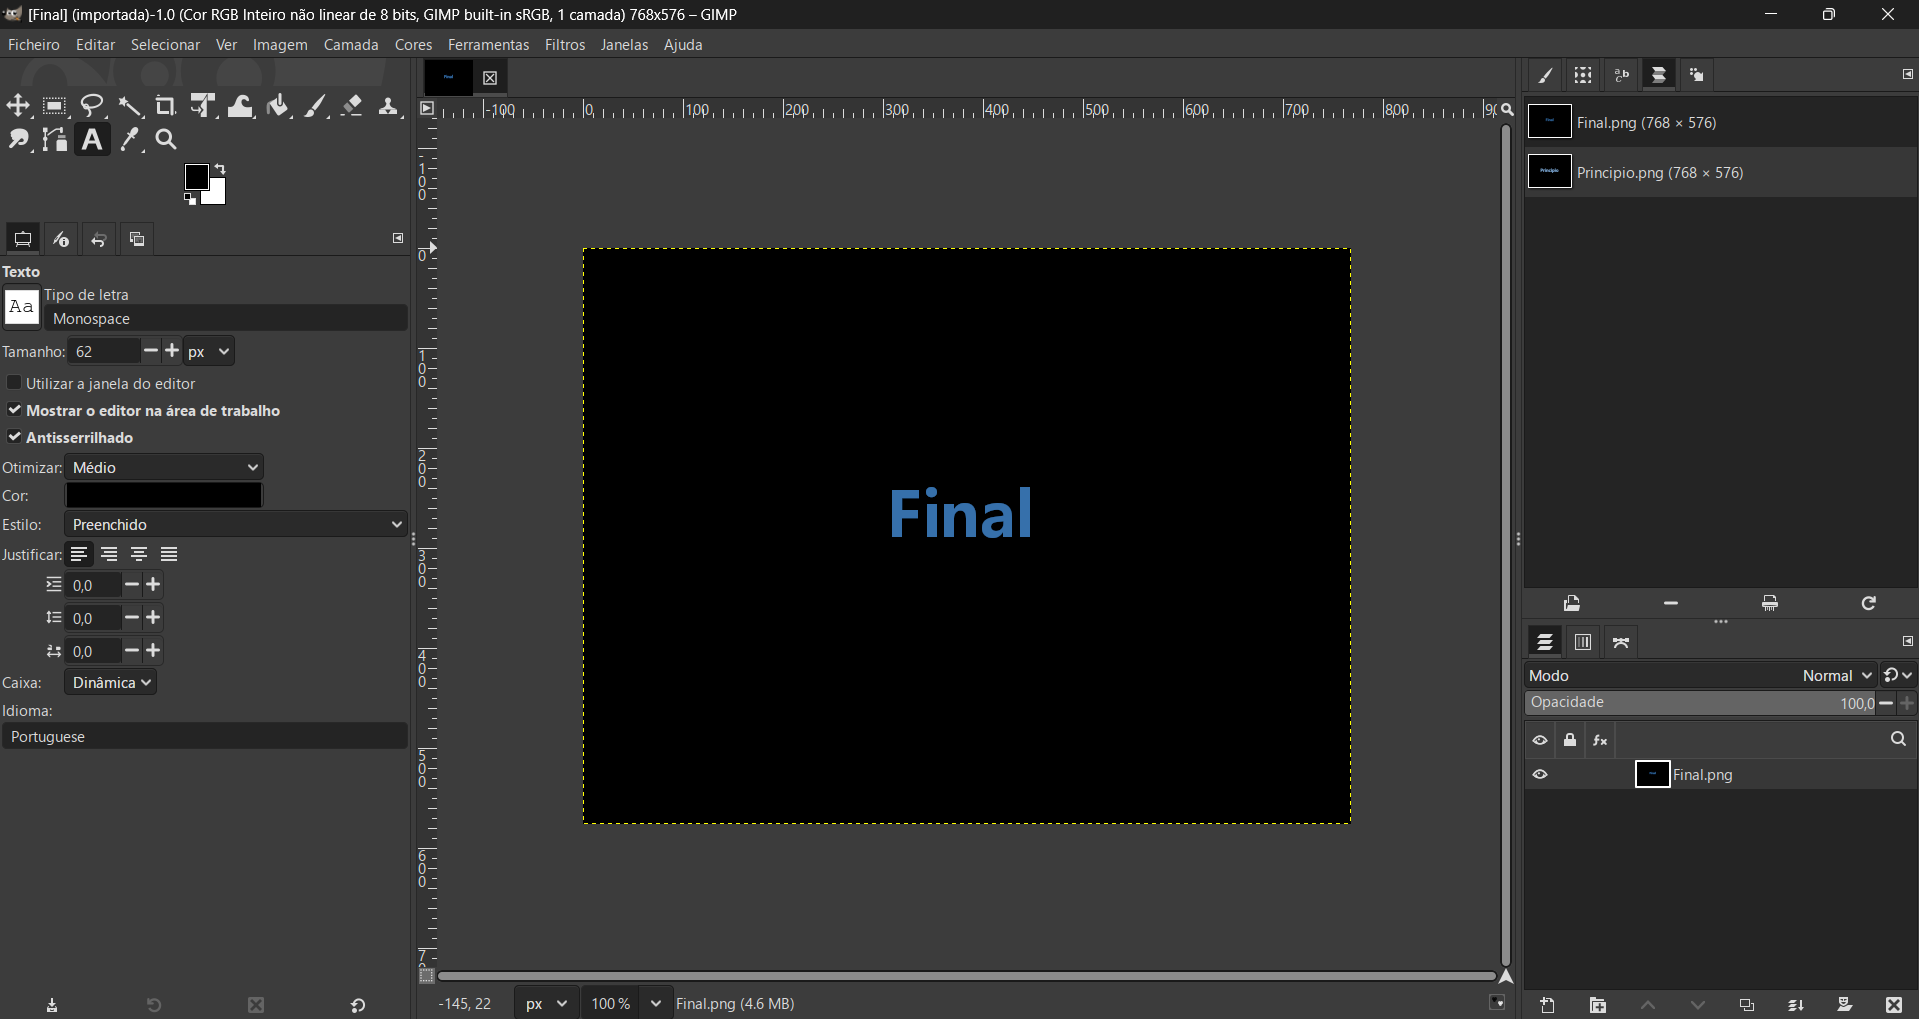Open the status bar unit dropdown

point(546,1003)
